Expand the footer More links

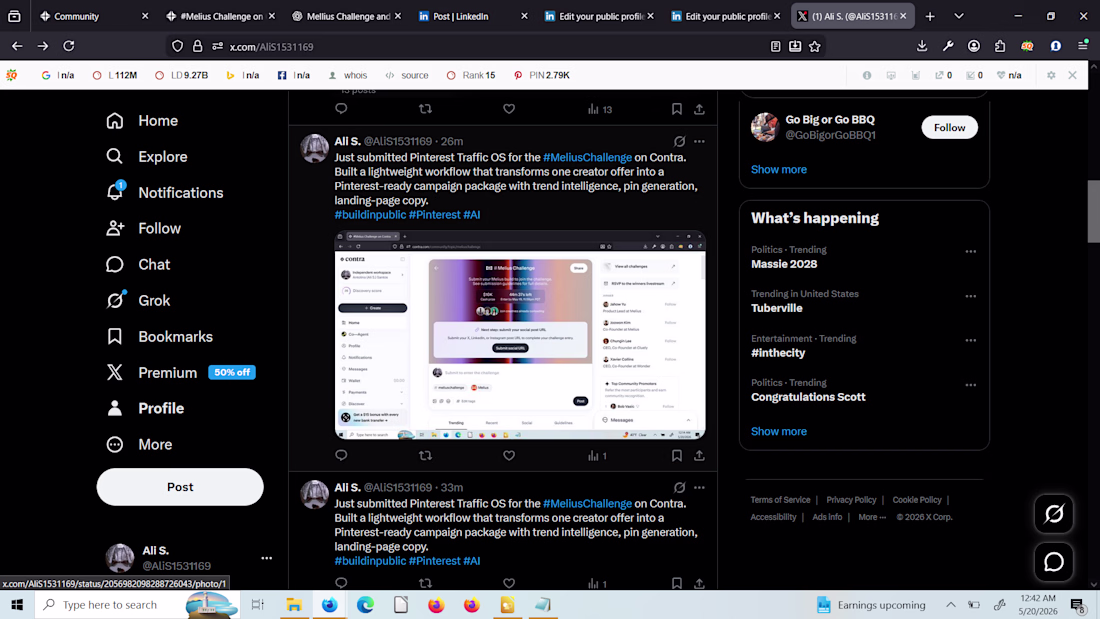[871, 517]
